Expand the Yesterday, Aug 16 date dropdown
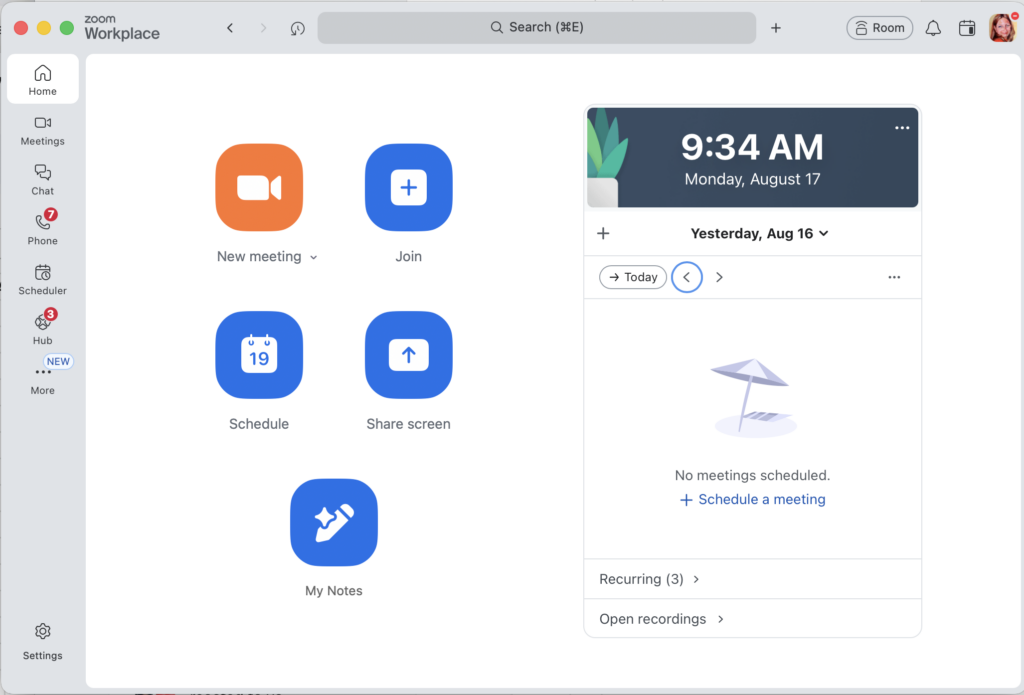The width and height of the screenshot is (1024, 695). click(x=760, y=233)
